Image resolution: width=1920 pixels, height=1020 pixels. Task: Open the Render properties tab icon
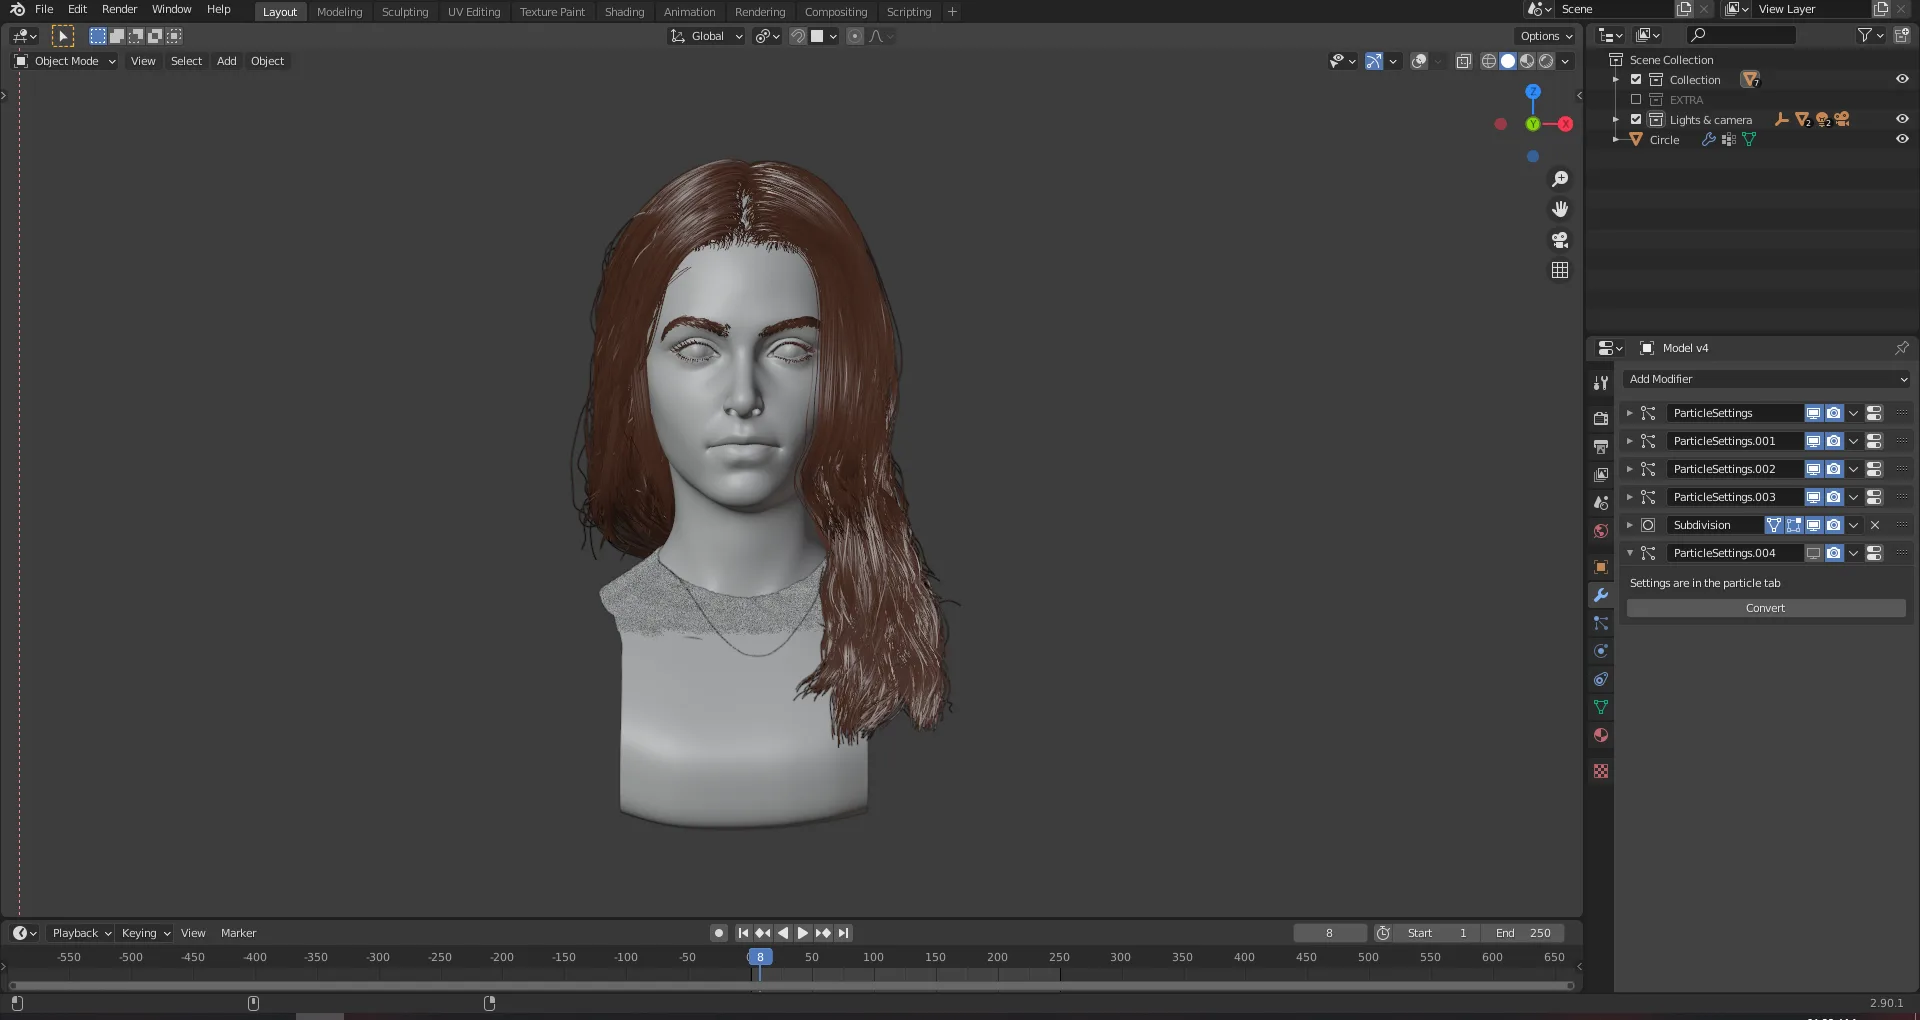point(1601,418)
